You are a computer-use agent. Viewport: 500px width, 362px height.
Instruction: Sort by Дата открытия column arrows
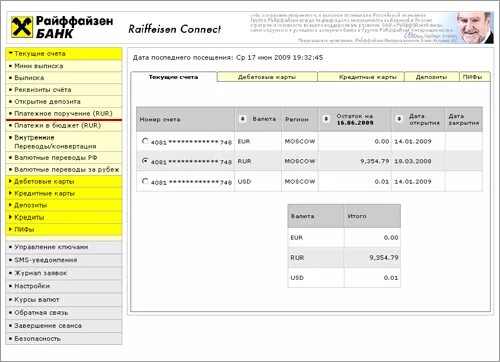click(x=399, y=119)
